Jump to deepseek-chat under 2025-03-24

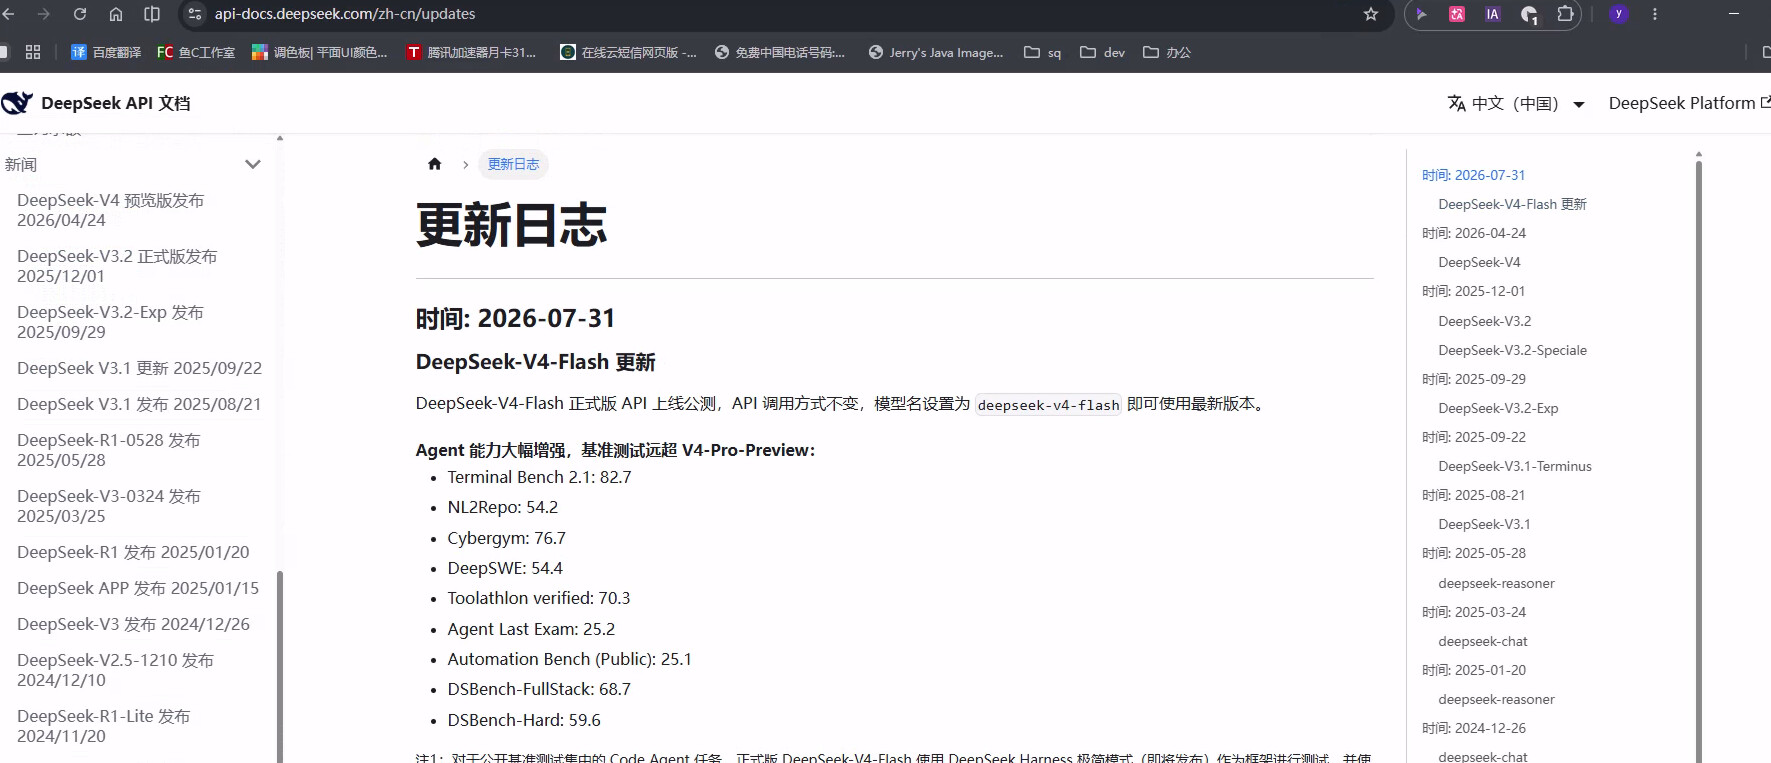(x=1483, y=641)
